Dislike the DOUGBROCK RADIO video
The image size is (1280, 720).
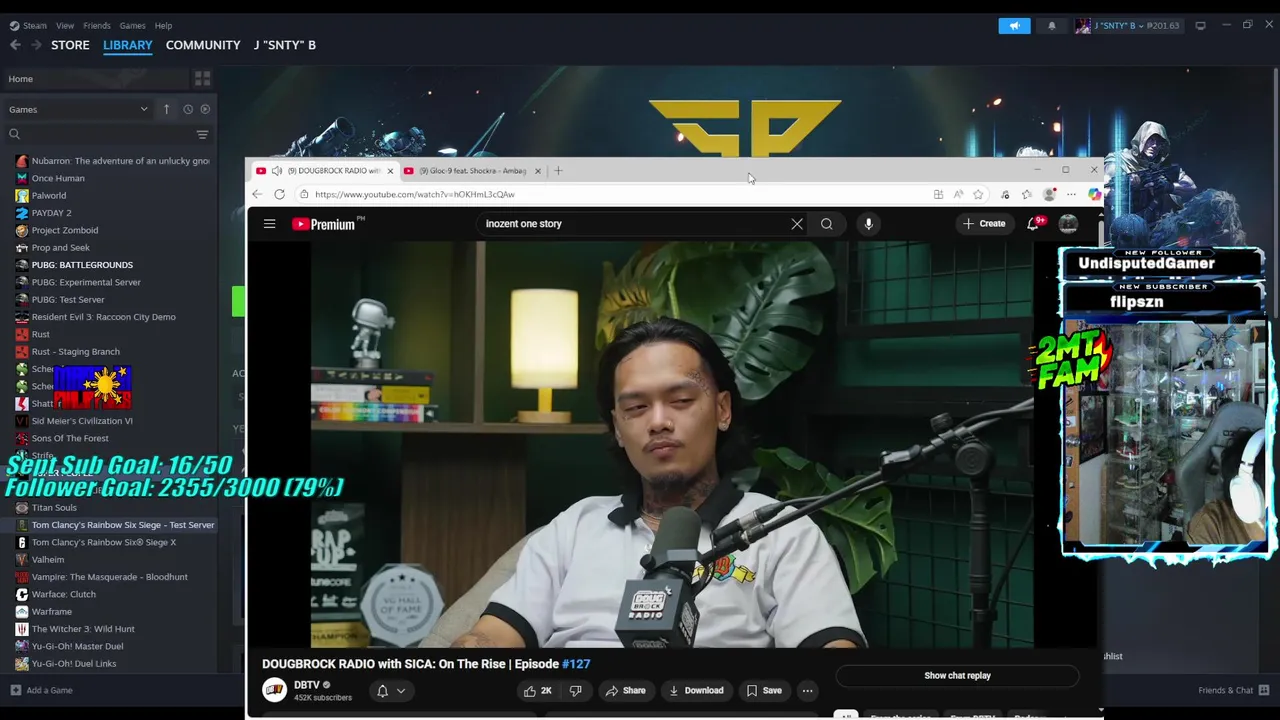575,691
